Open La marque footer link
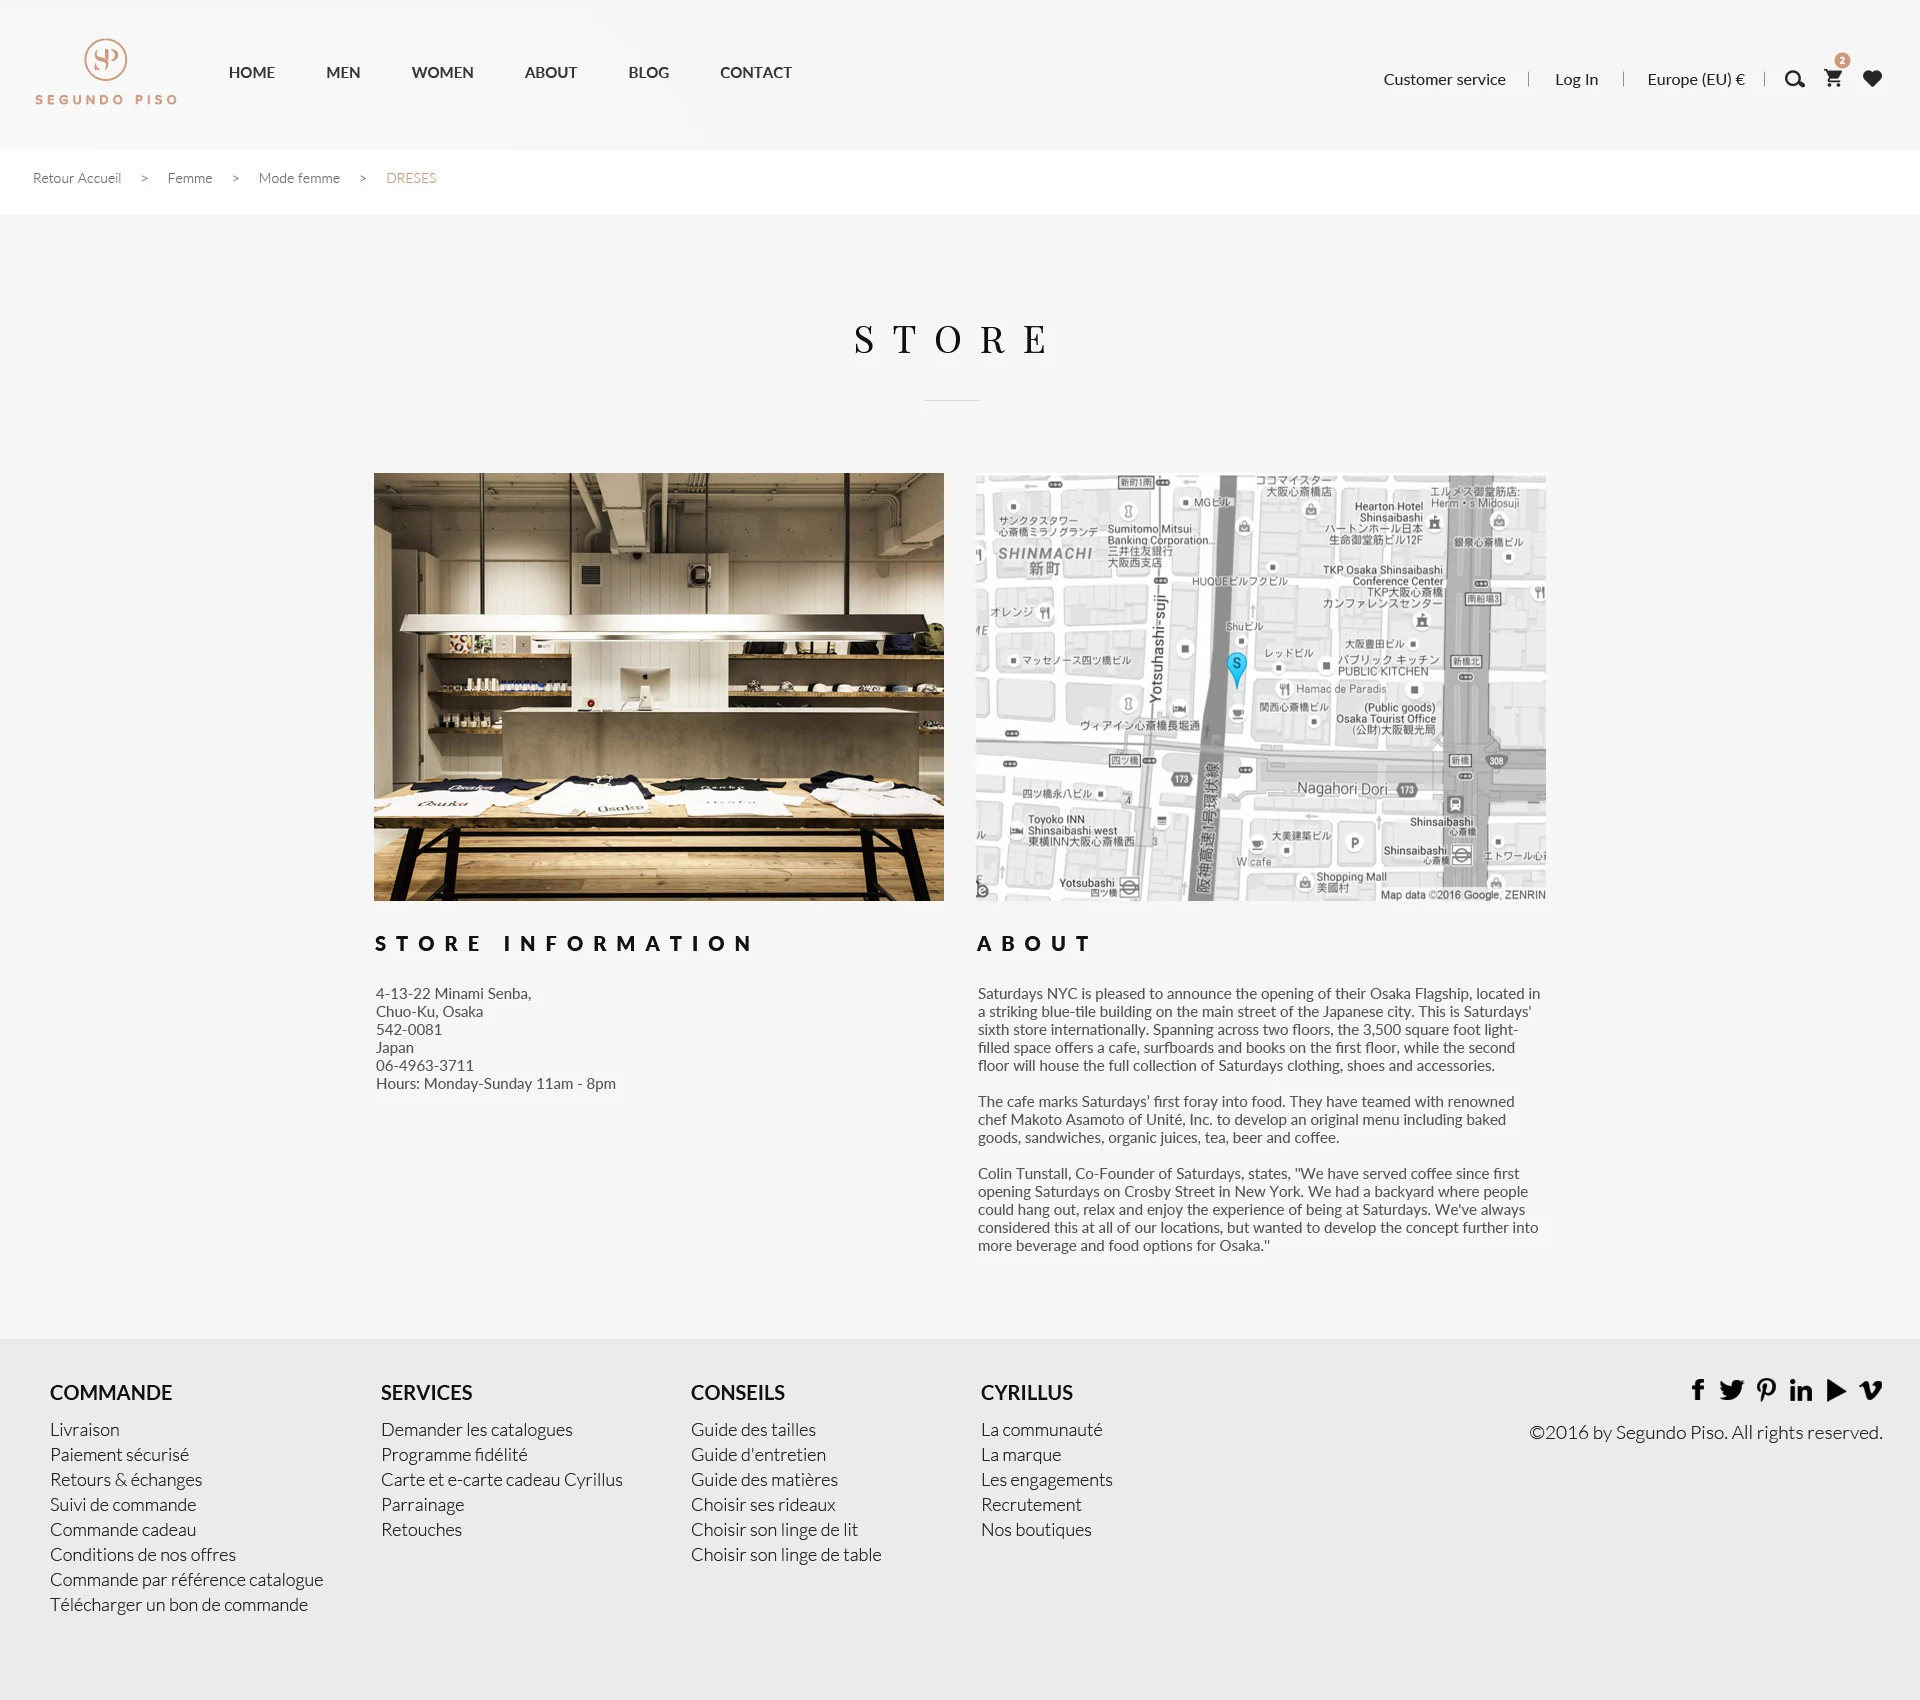 [x=1021, y=1455]
